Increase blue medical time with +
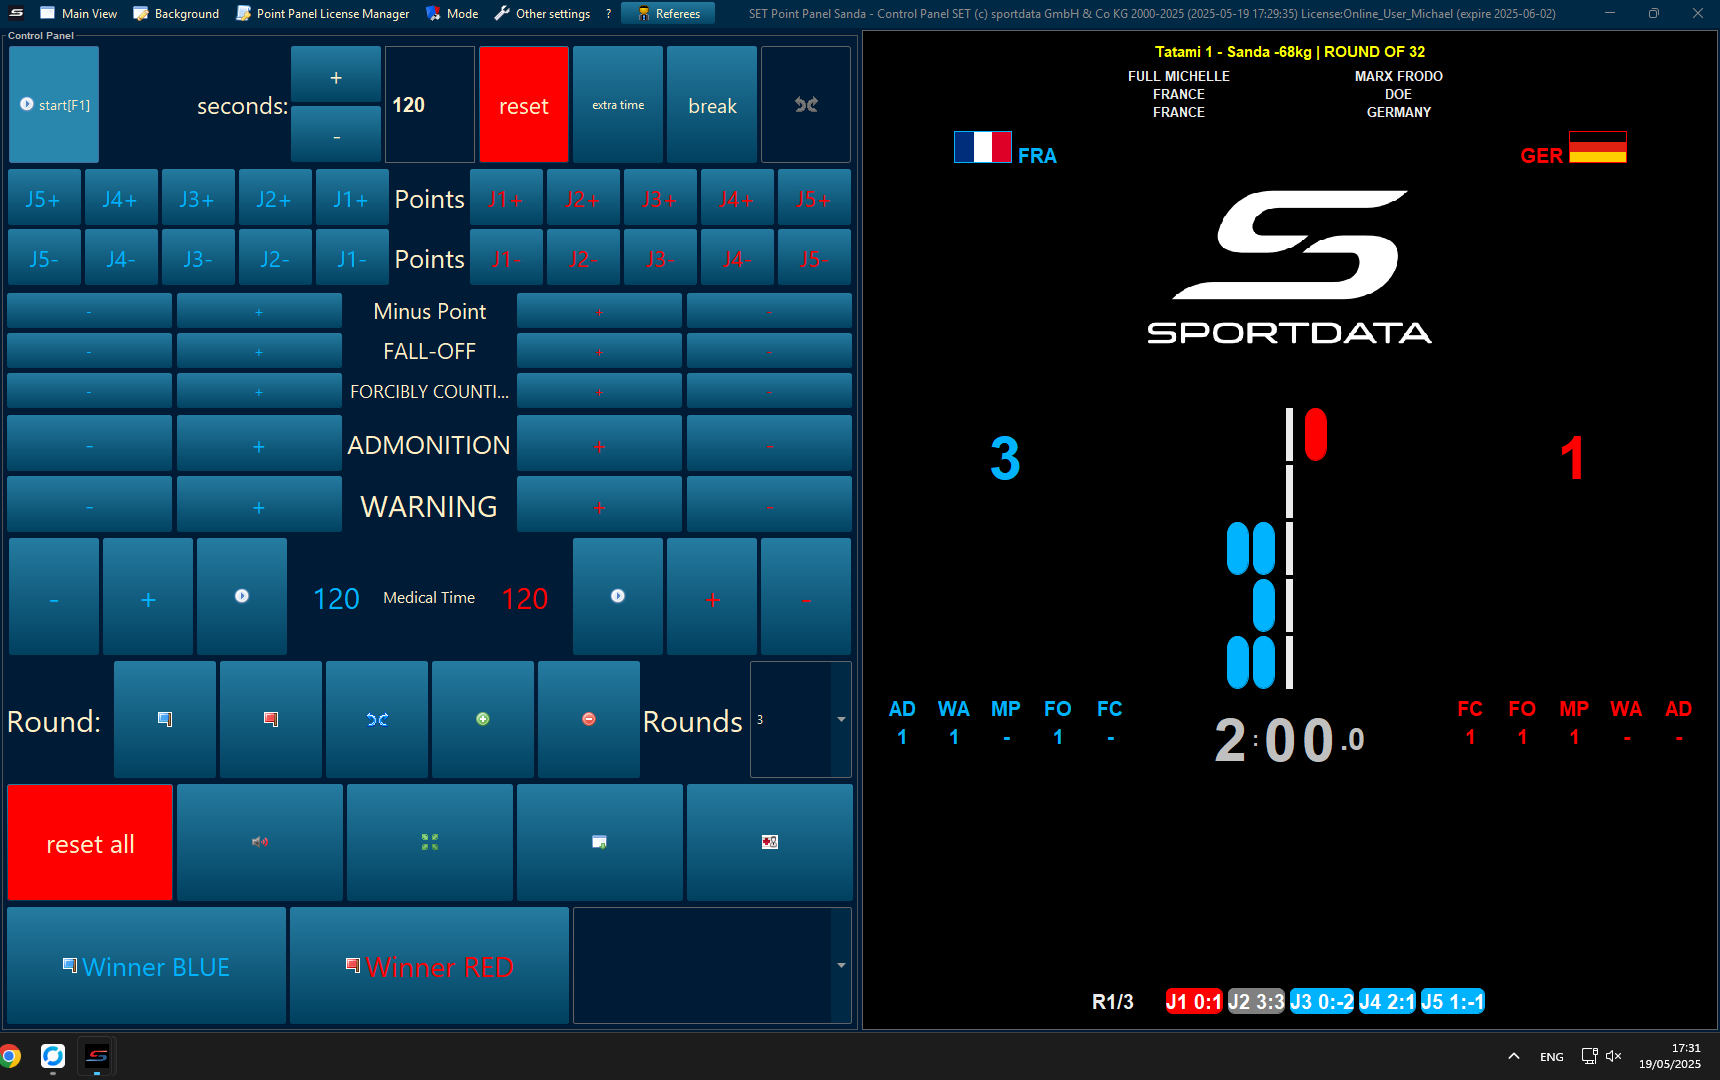This screenshot has width=1720, height=1080. (148, 597)
